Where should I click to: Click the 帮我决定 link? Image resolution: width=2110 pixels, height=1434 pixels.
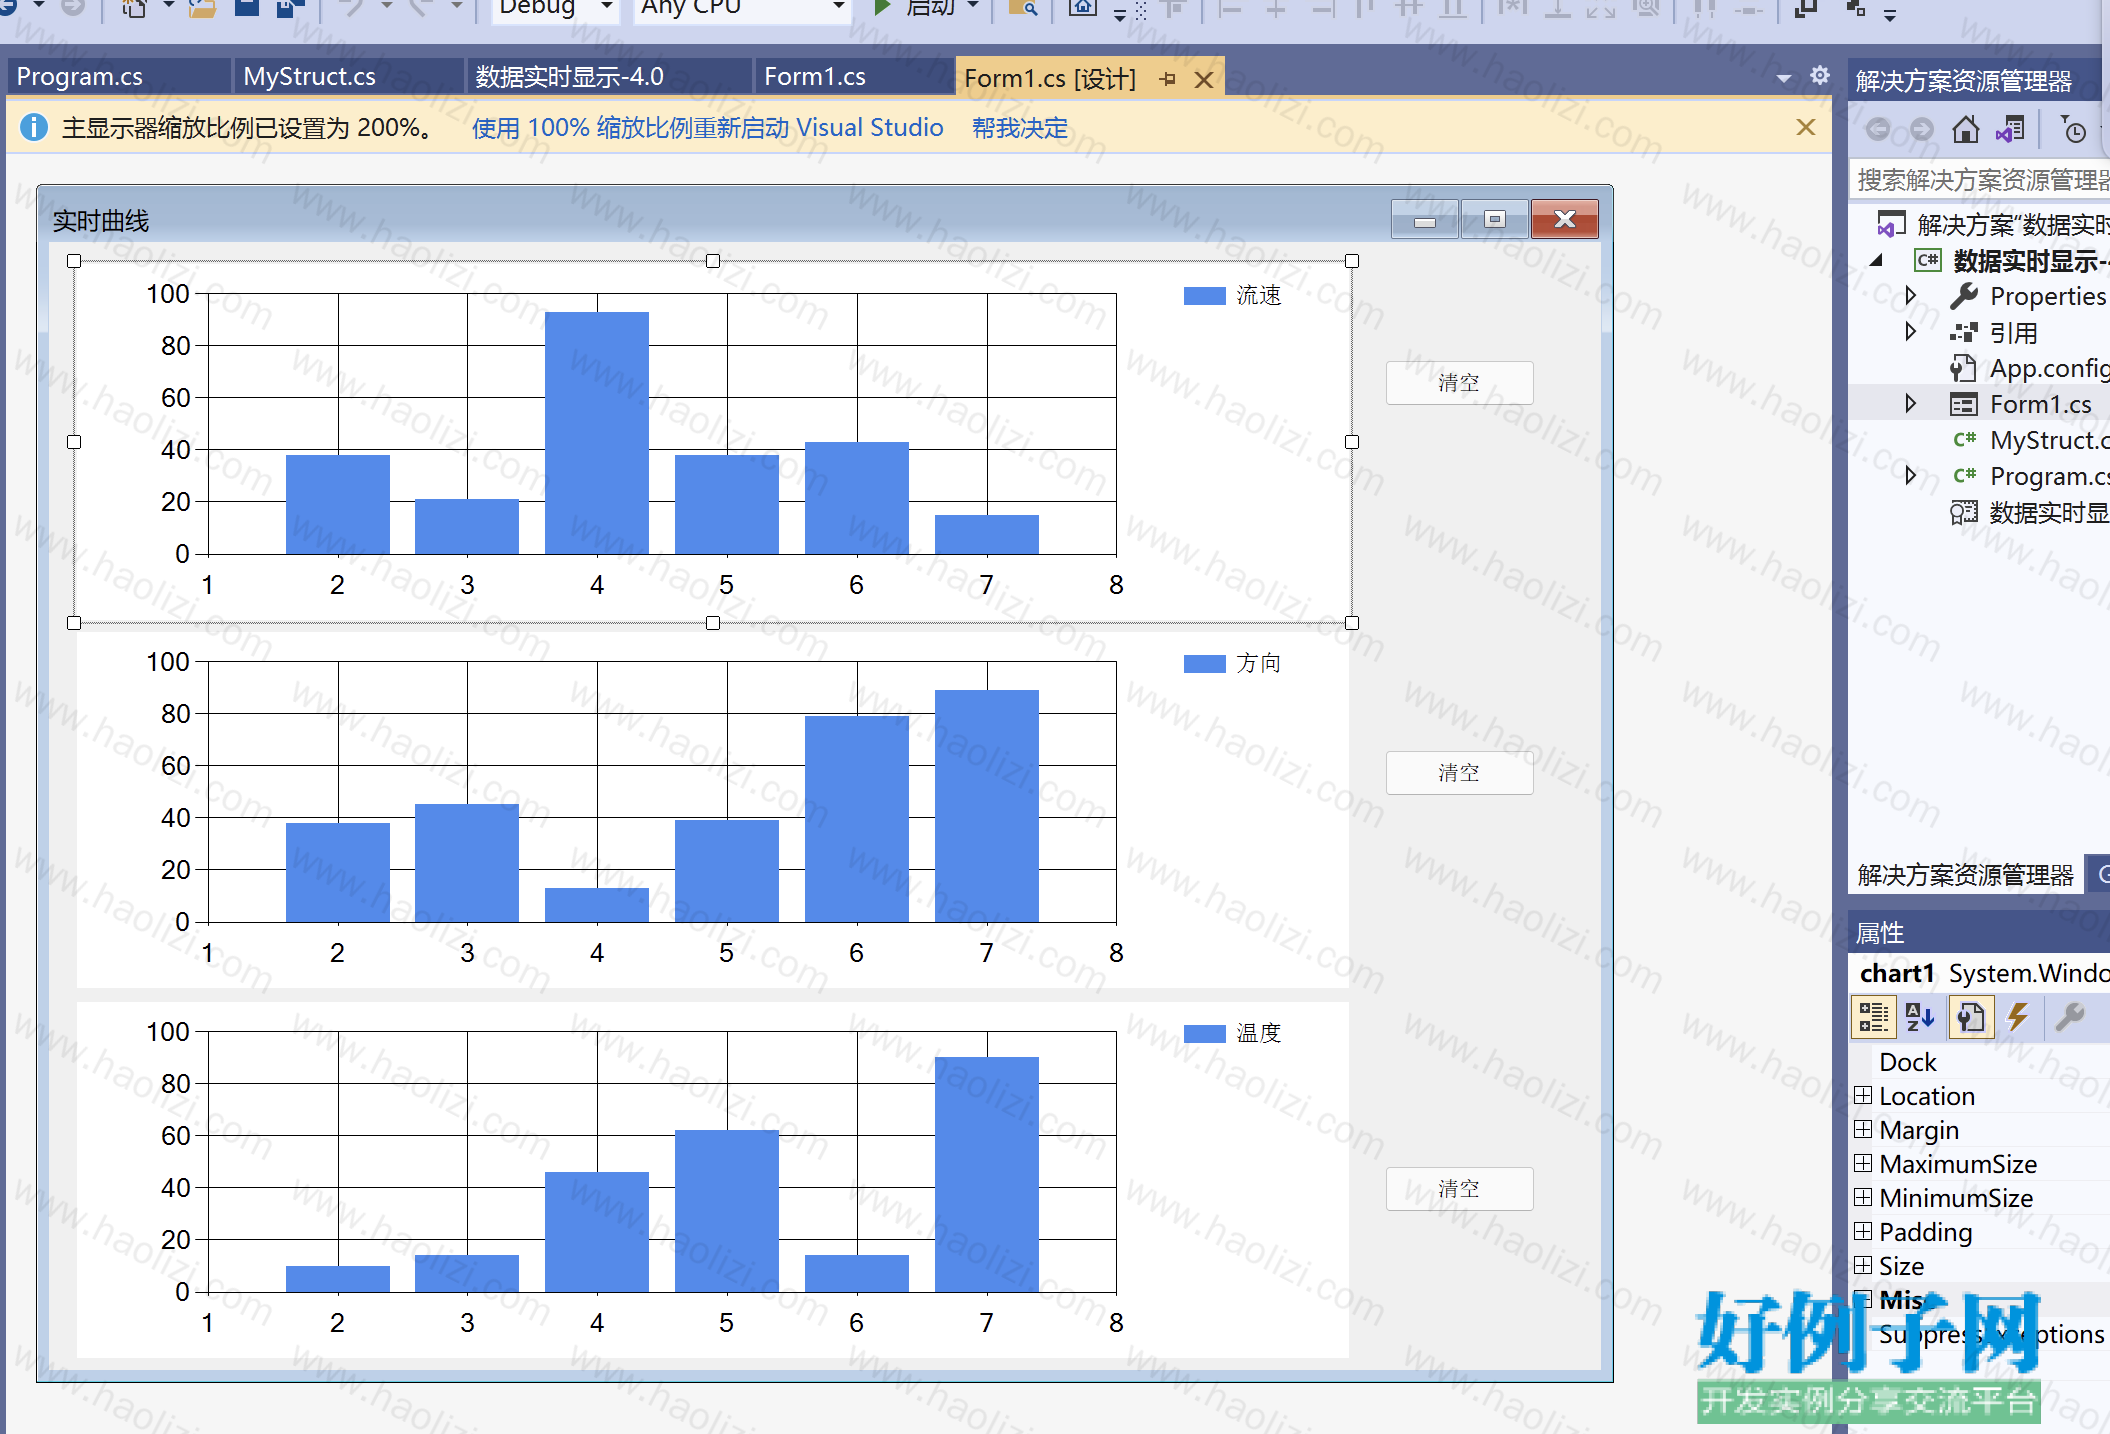tap(1019, 128)
